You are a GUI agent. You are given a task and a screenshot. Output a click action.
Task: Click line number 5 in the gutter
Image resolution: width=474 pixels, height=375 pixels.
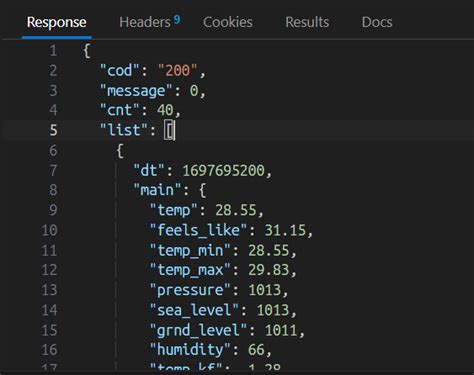click(53, 130)
